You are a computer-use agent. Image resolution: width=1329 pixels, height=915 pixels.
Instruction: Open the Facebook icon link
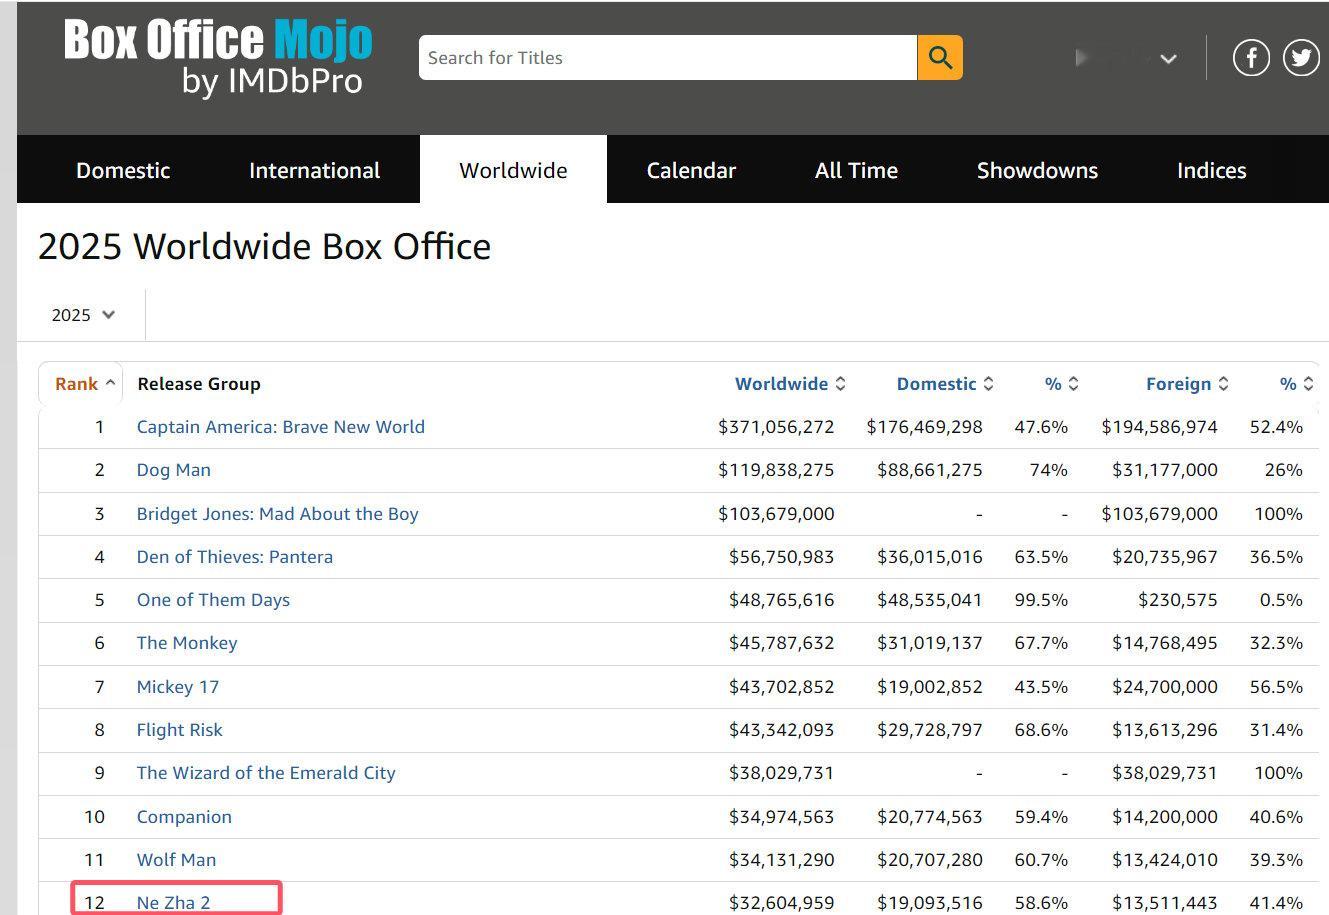coord(1251,58)
